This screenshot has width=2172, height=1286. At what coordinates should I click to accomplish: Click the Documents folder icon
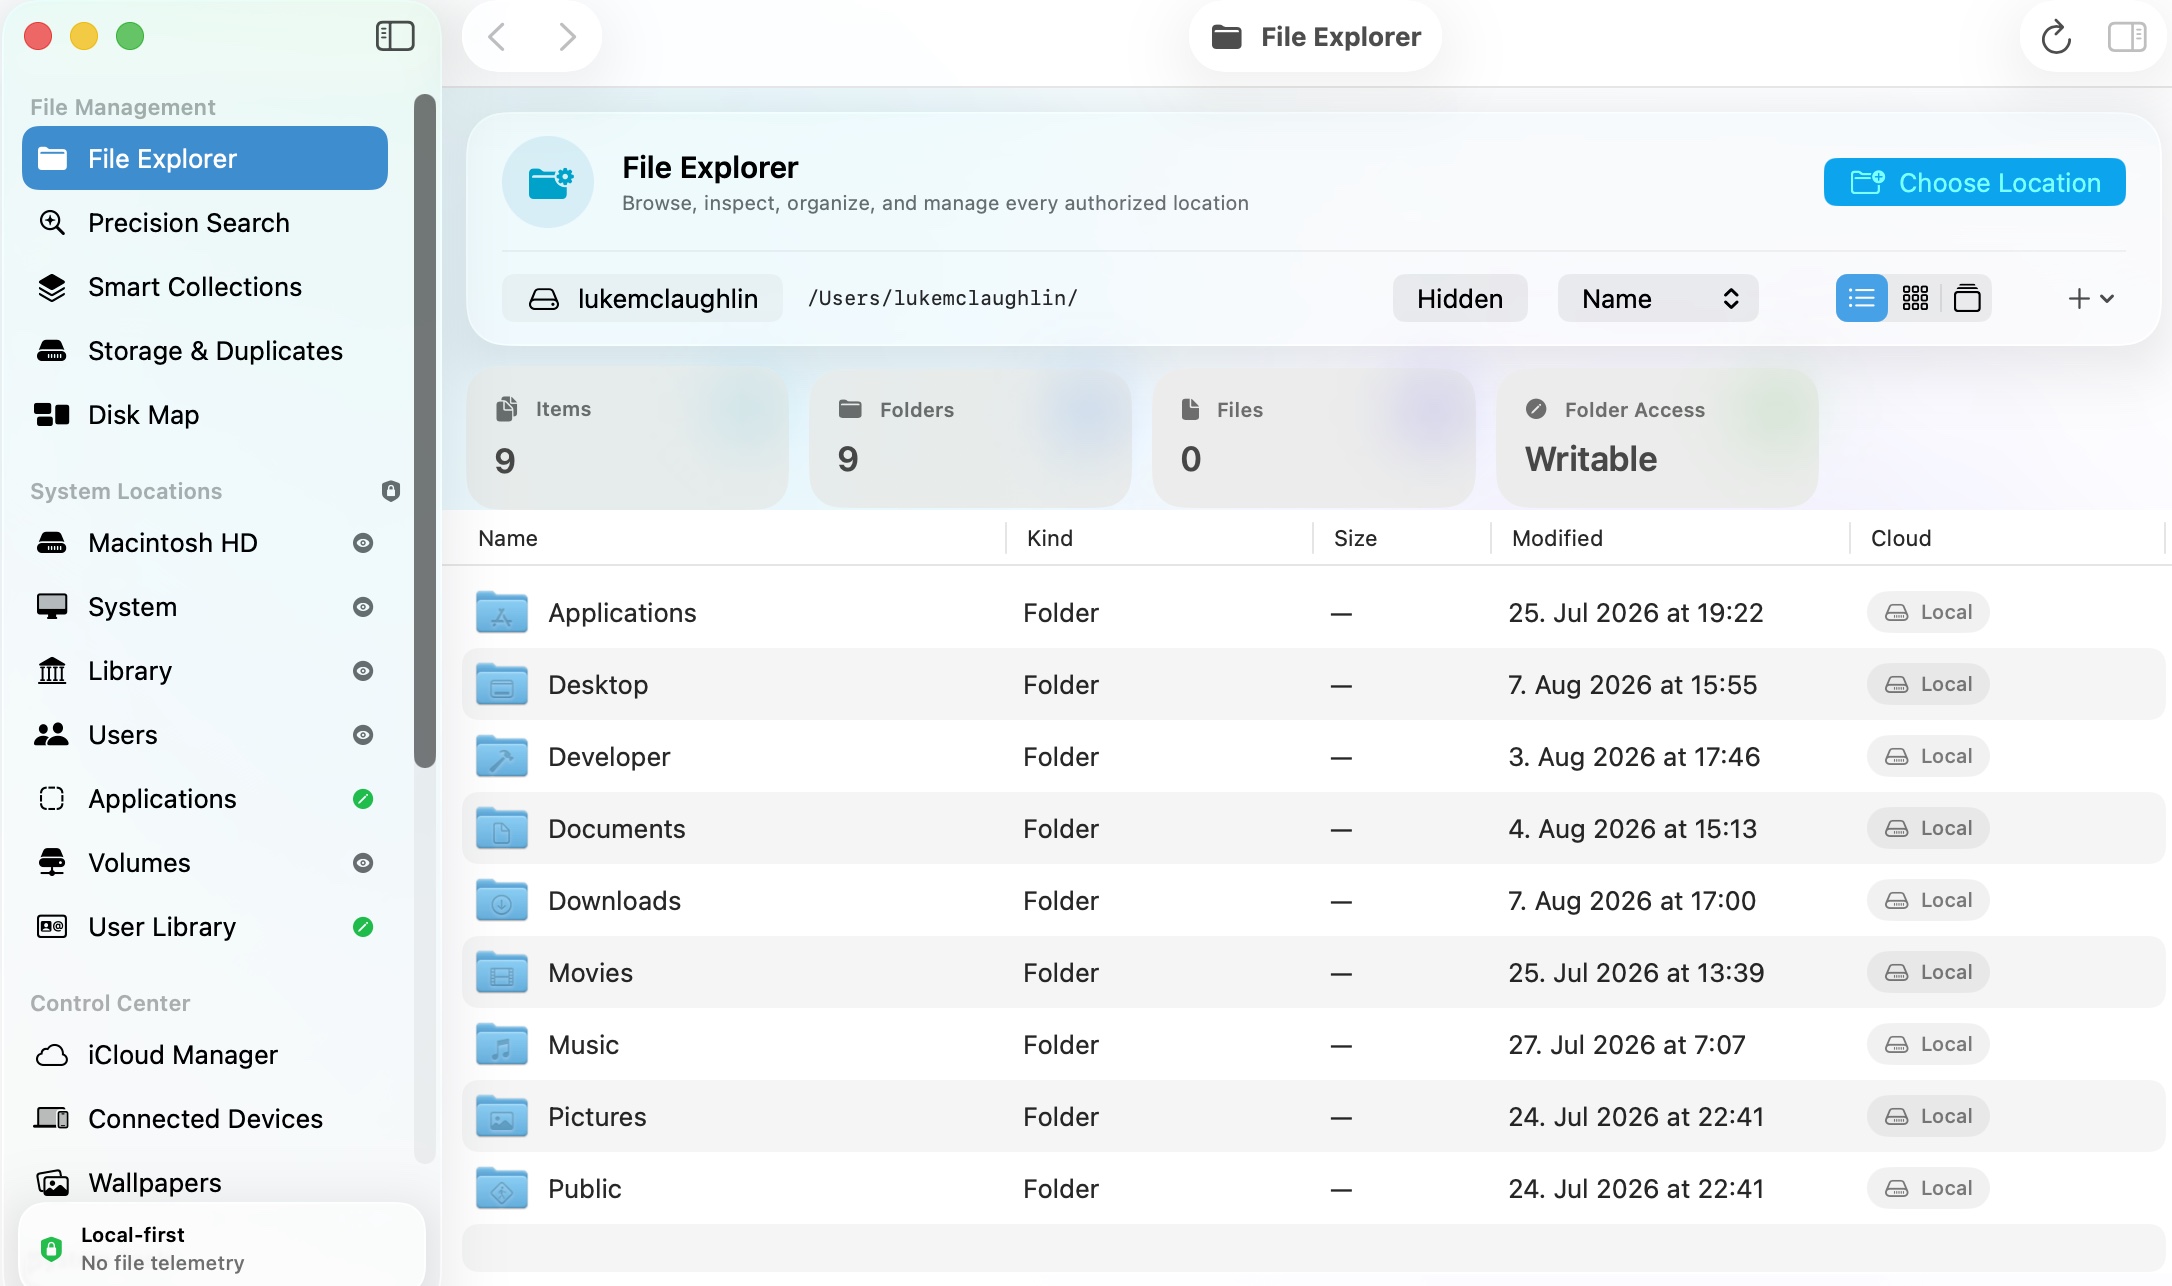[x=502, y=828]
